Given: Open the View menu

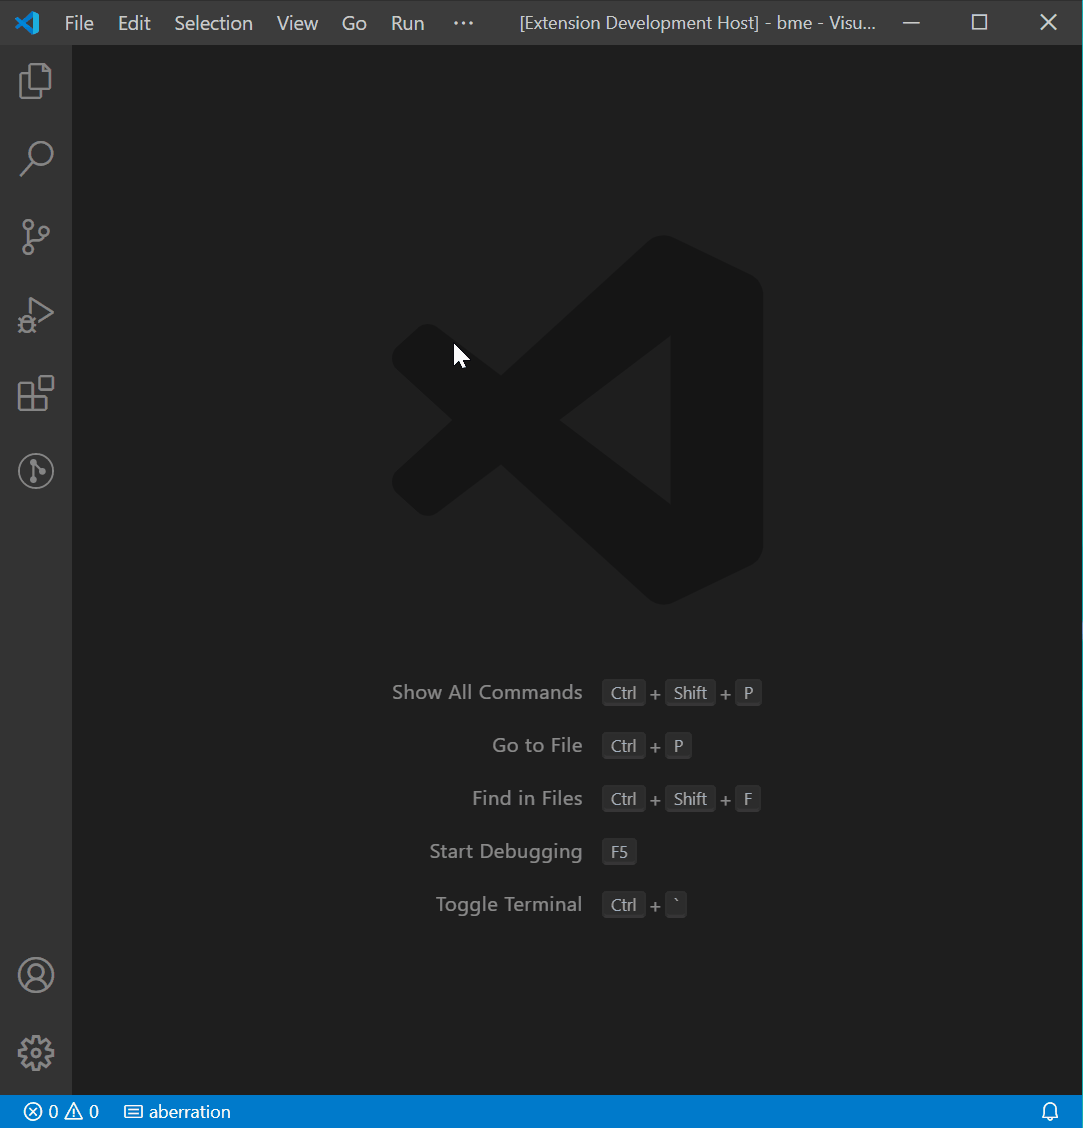Looking at the screenshot, I should pyautogui.click(x=297, y=23).
